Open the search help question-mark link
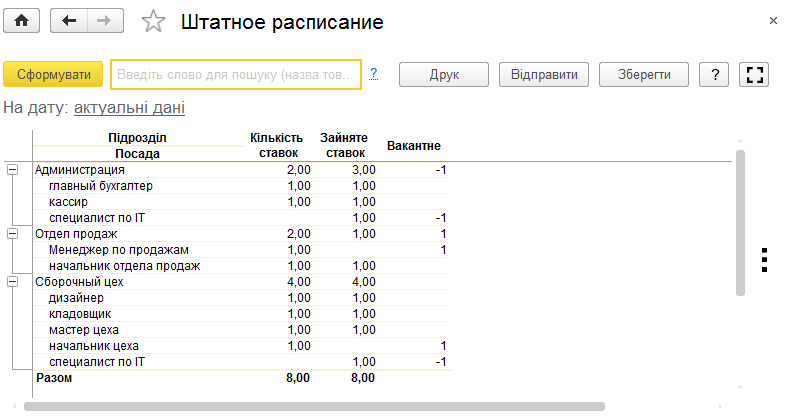Viewport: 785px width, 419px height. (373, 74)
